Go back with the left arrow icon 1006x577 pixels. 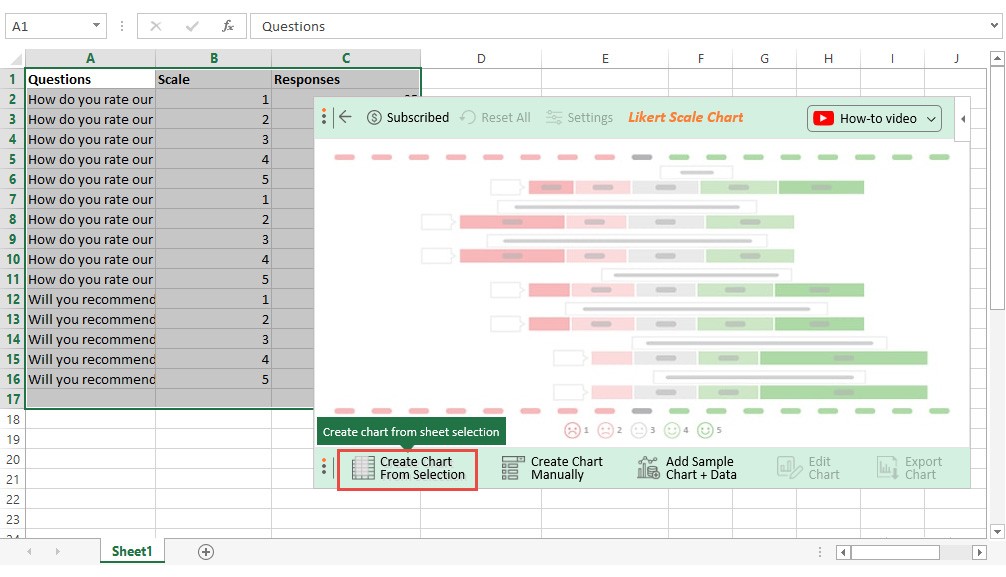[x=345, y=117]
